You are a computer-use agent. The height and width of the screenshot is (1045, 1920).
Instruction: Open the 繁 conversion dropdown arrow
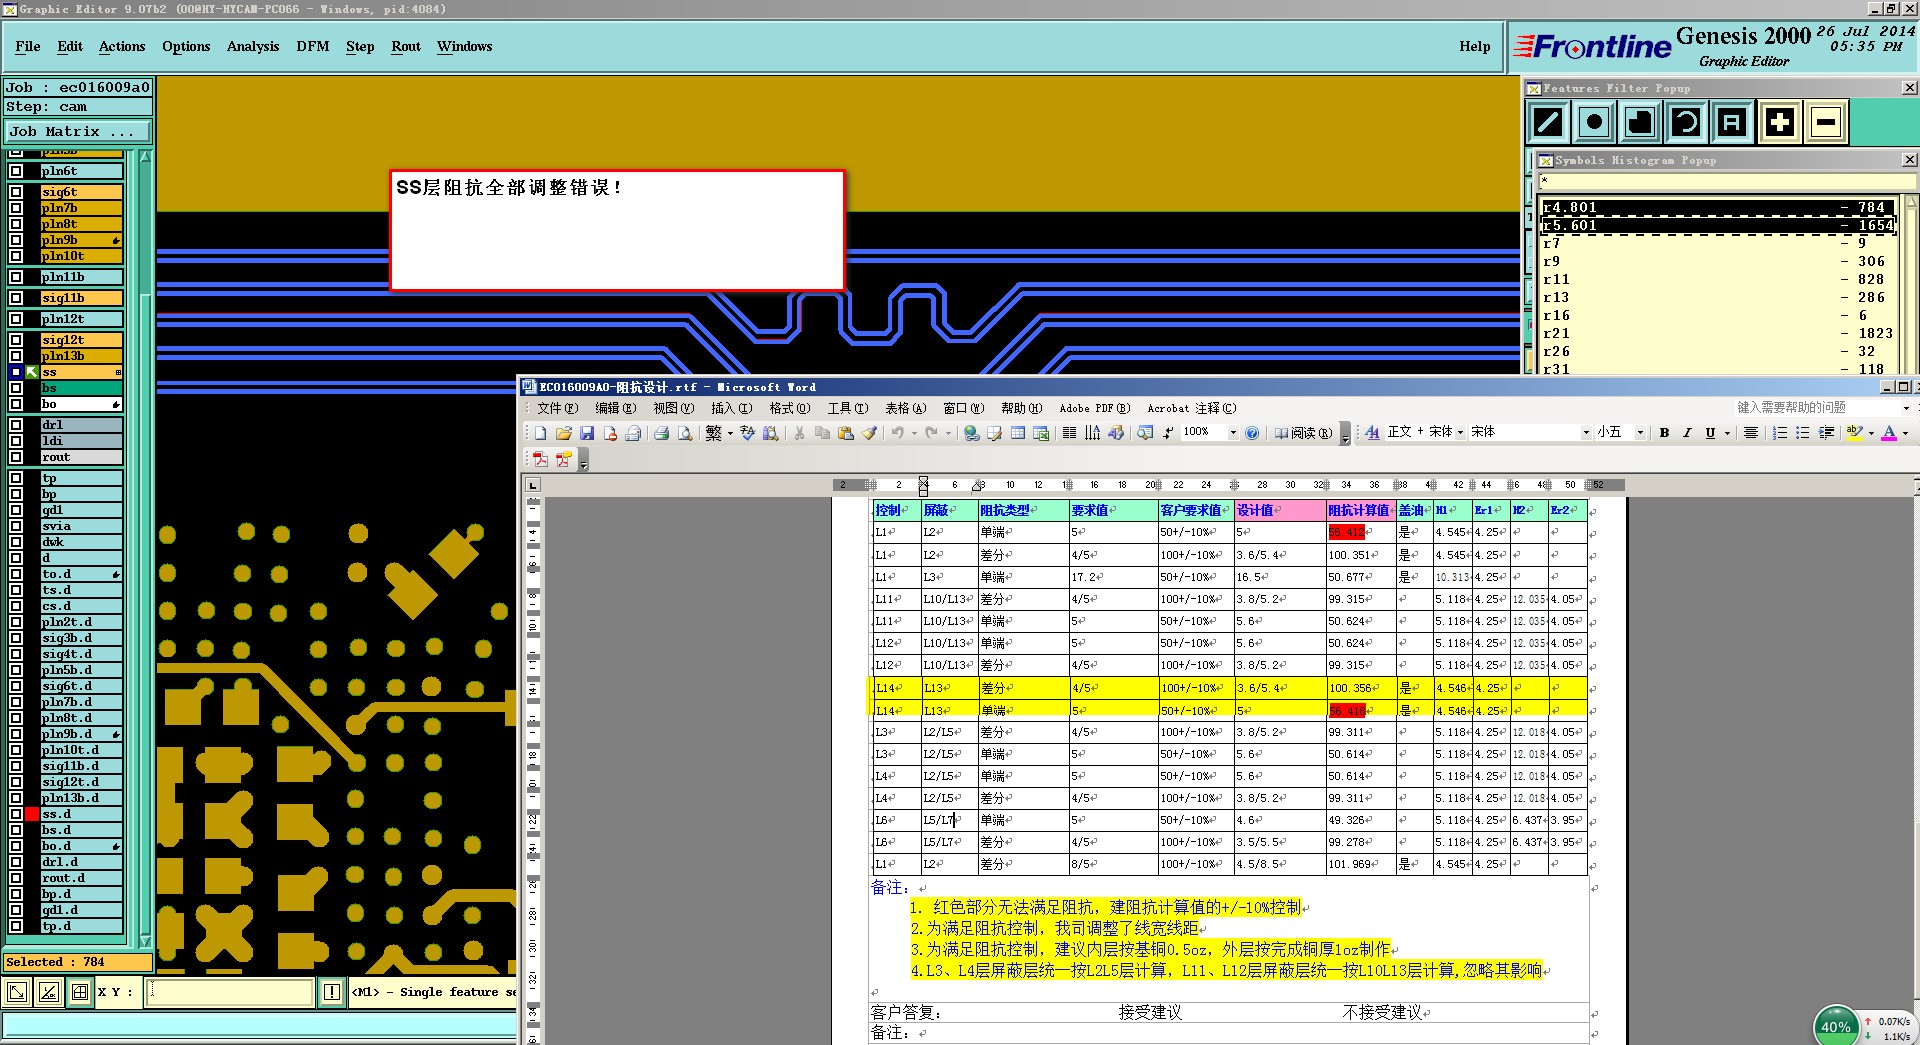730,433
